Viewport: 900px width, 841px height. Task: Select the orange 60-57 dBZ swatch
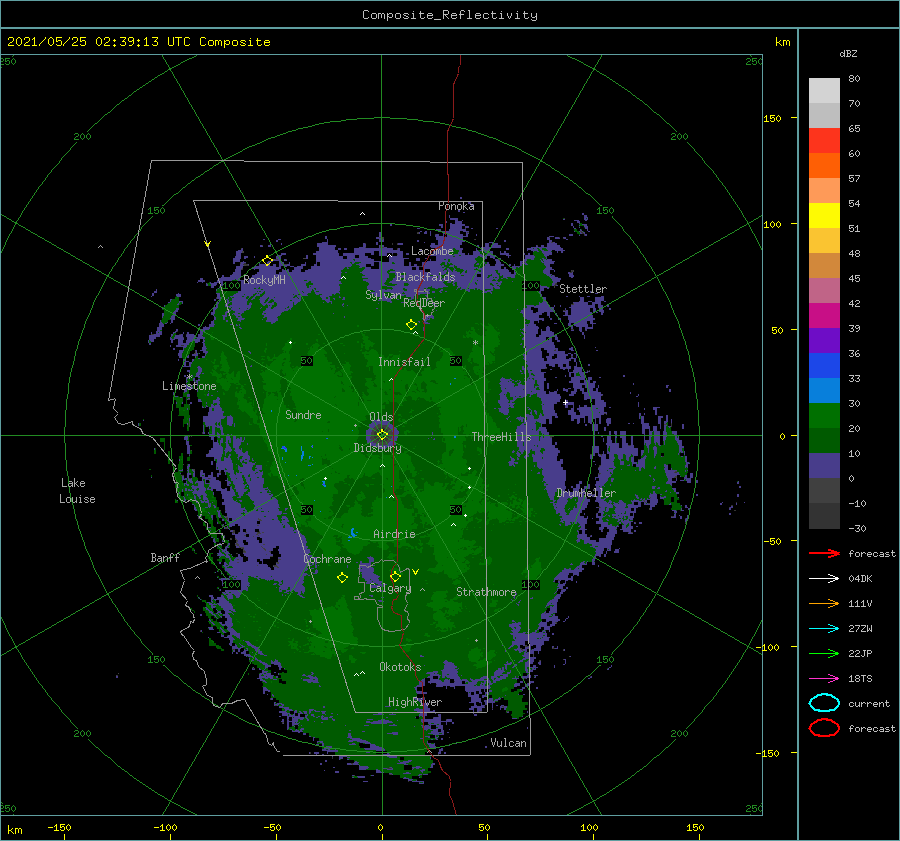(824, 165)
